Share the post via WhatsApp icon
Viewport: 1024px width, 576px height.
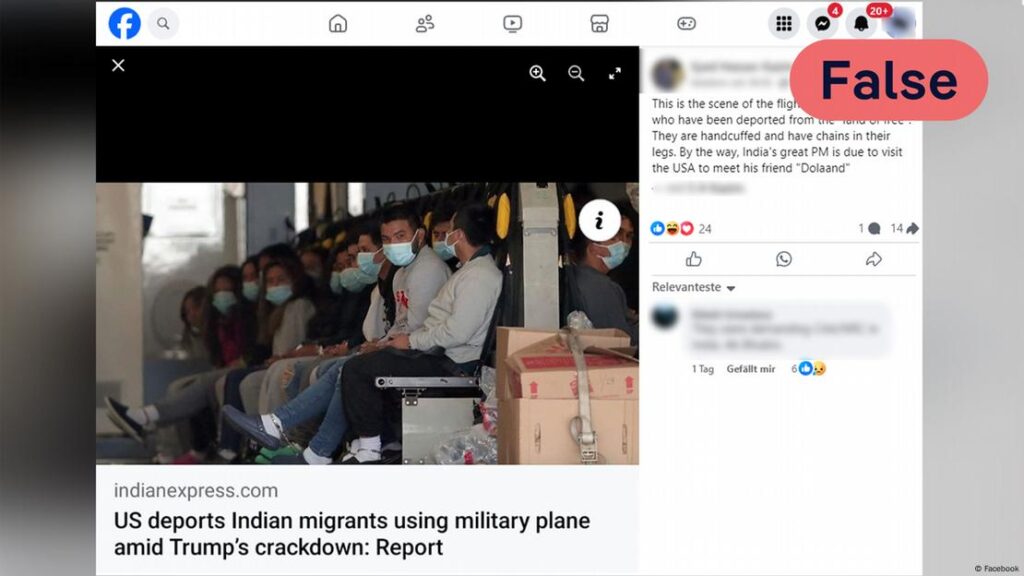click(784, 259)
